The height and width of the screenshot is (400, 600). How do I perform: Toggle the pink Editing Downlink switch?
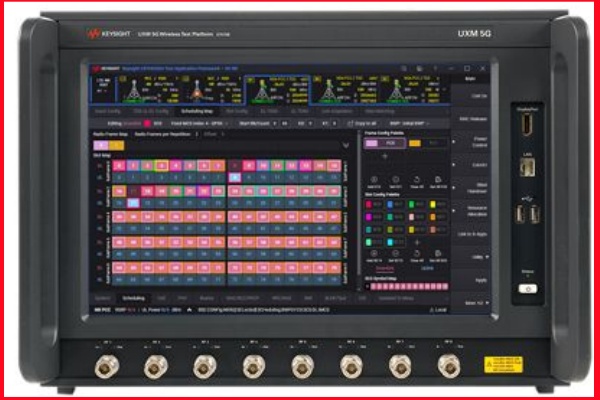click(147, 124)
